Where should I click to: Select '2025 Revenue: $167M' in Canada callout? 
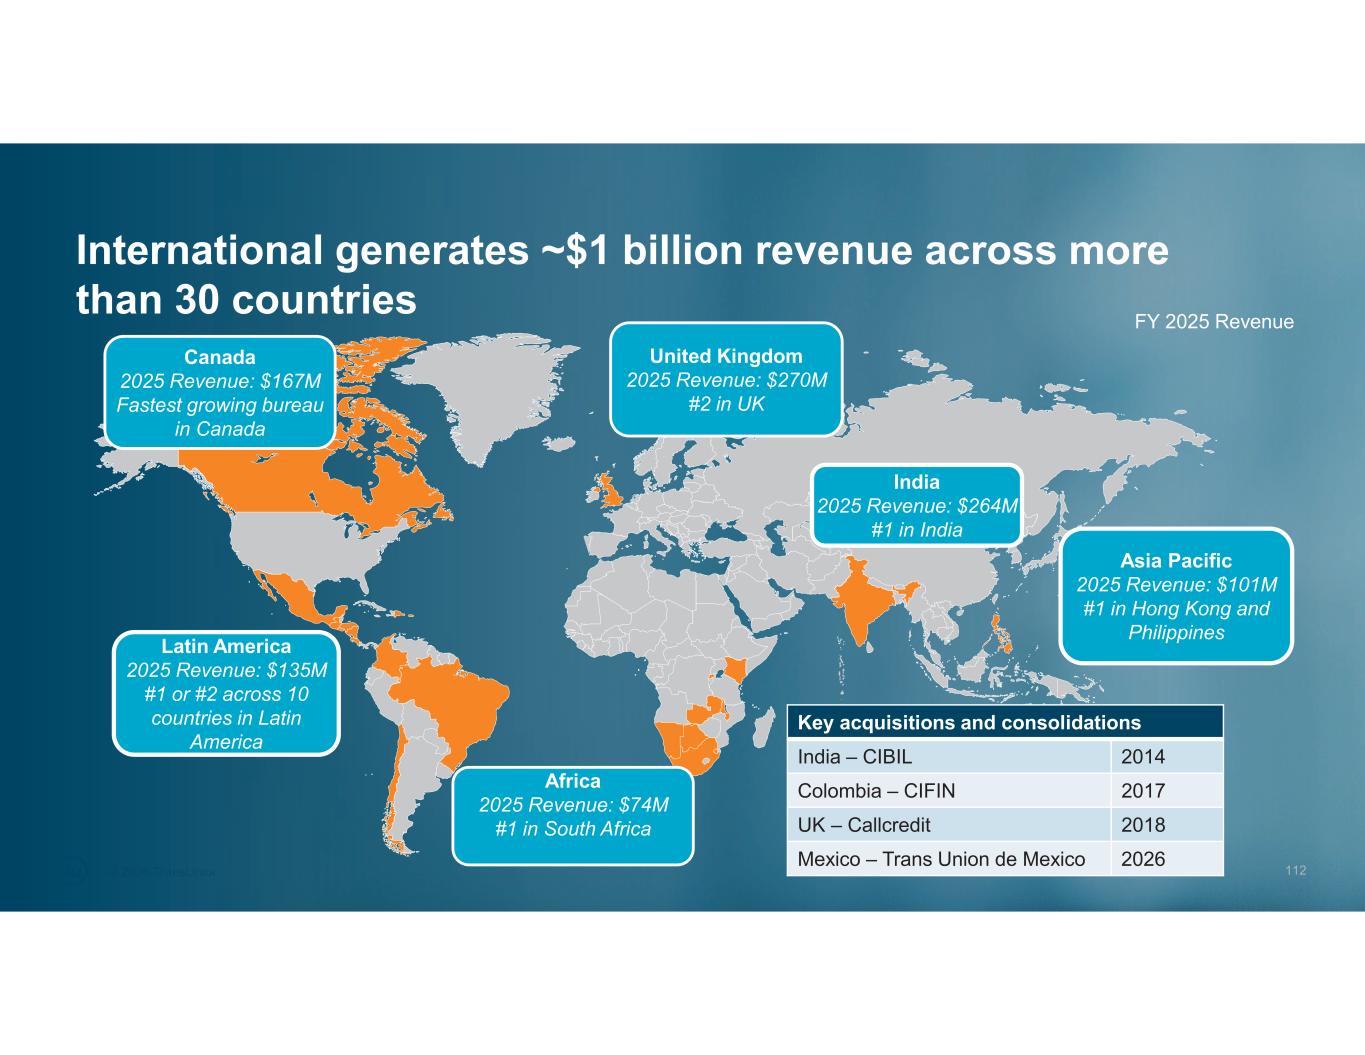pos(220,381)
